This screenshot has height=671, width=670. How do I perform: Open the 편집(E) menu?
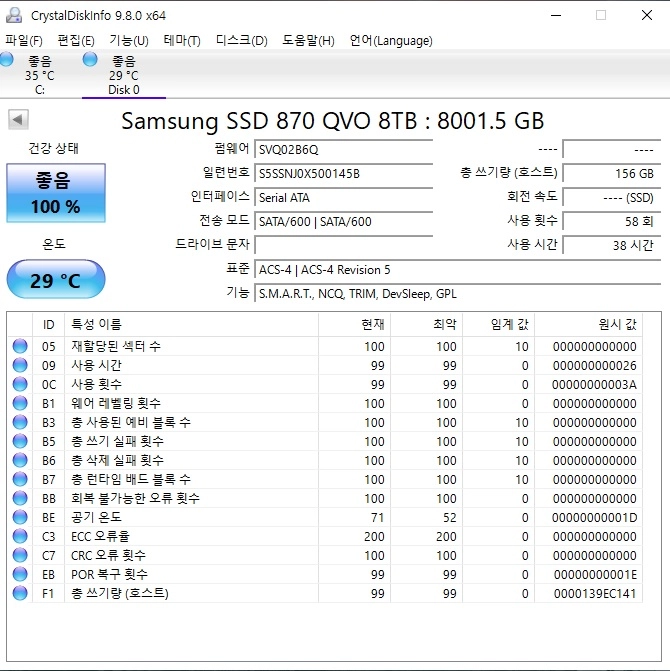click(x=76, y=41)
